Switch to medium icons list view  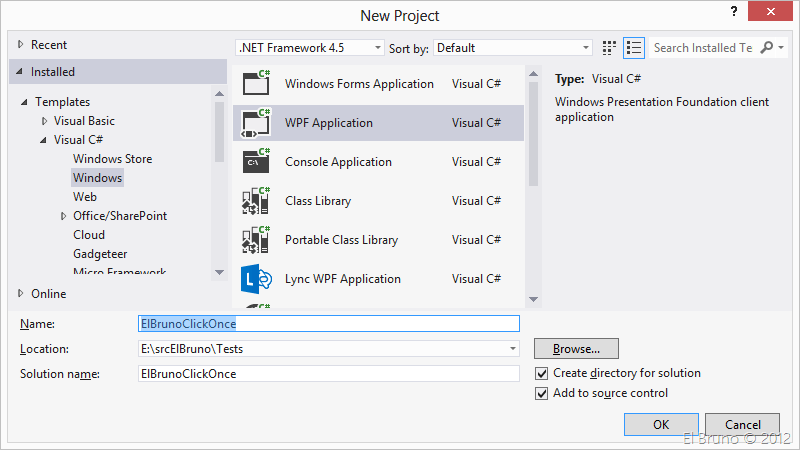click(634, 48)
